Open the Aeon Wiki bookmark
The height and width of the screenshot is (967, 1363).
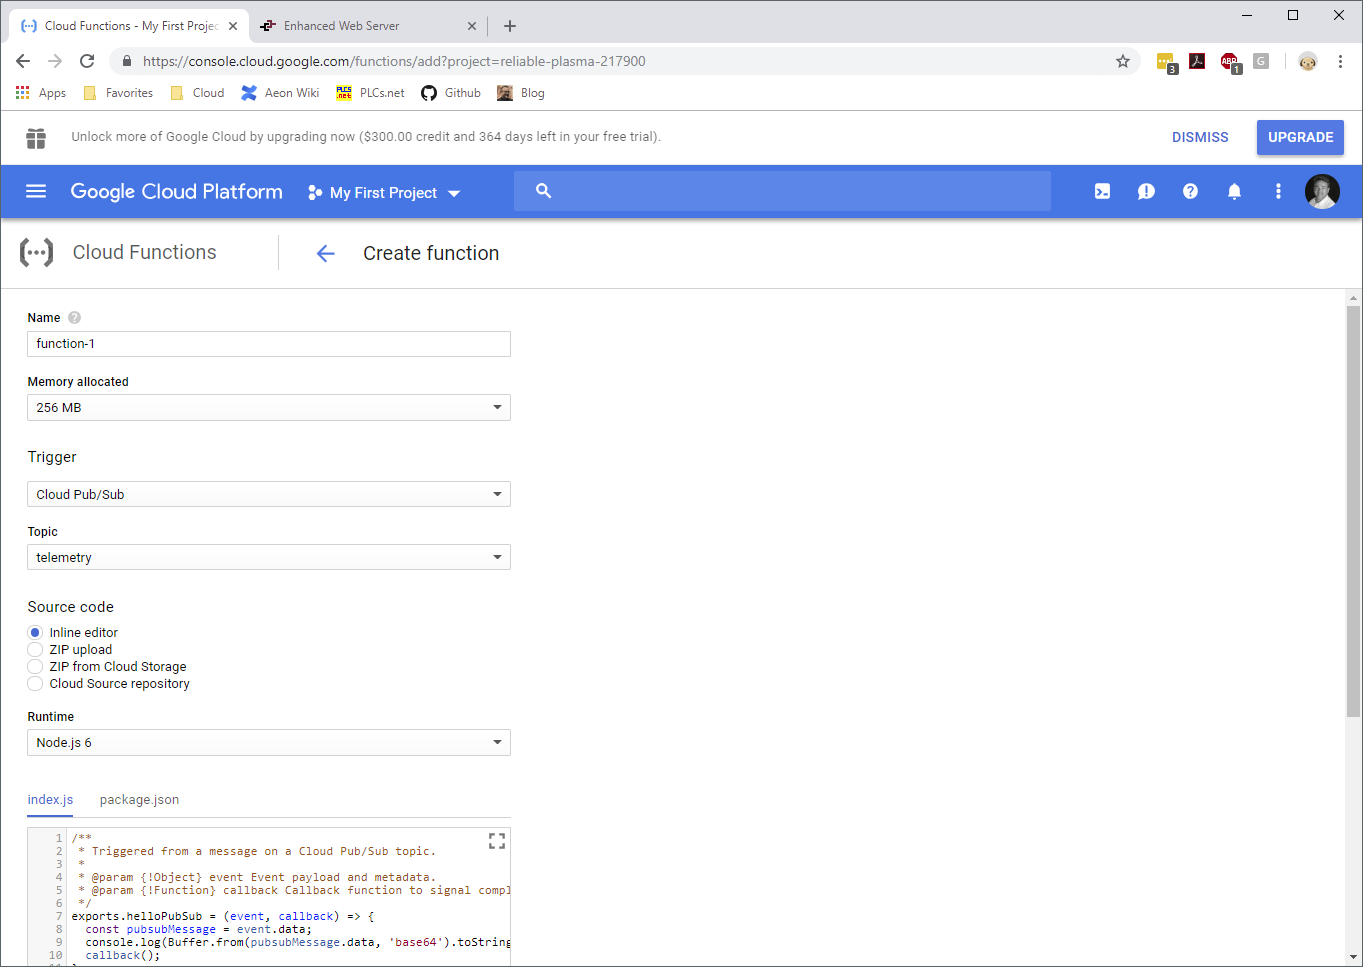(x=280, y=93)
